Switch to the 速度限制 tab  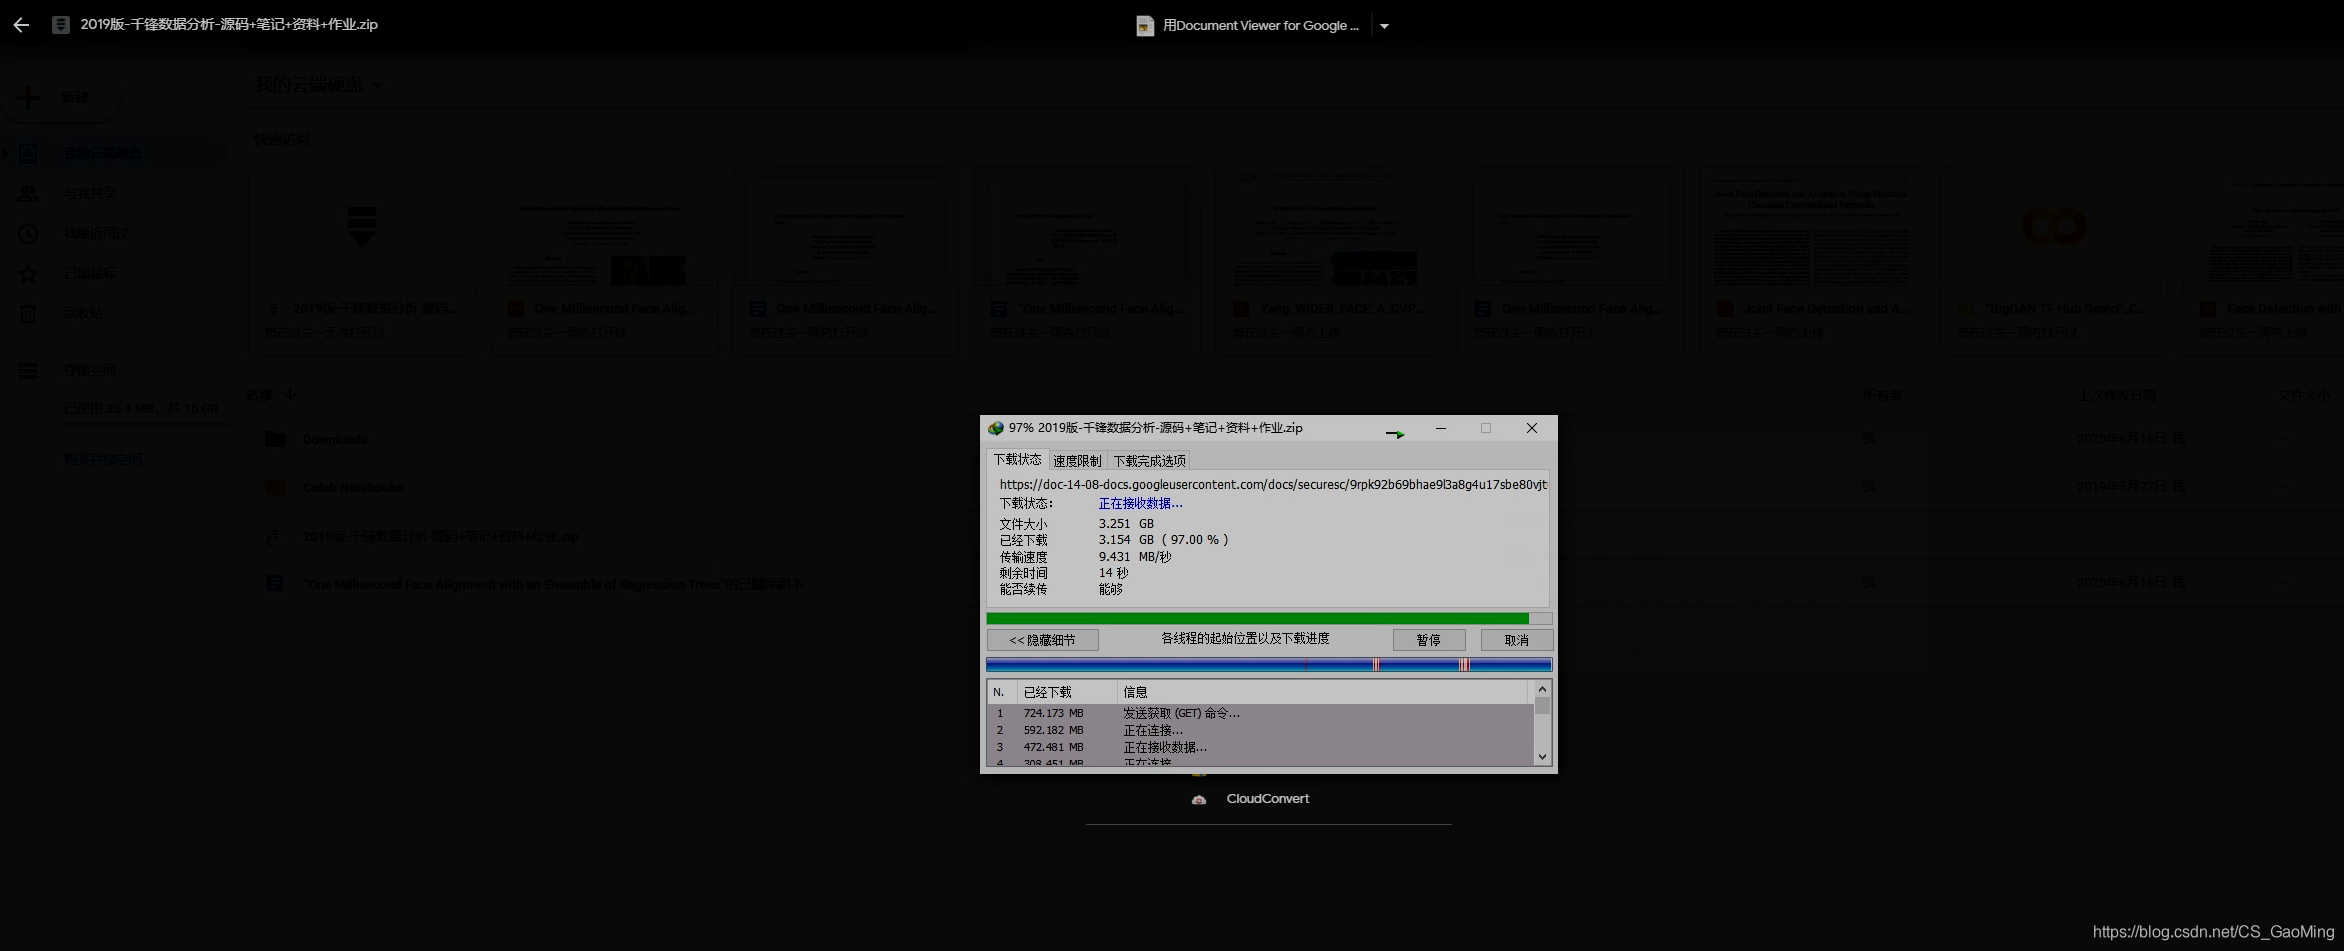tap(1077, 461)
